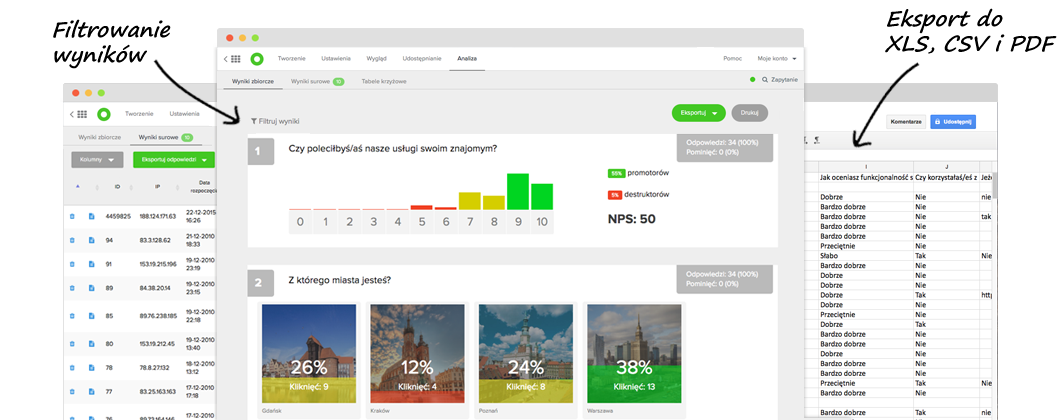Open the Kolumny dropdown in left window
The width and height of the screenshot is (1063, 420).
point(97,160)
